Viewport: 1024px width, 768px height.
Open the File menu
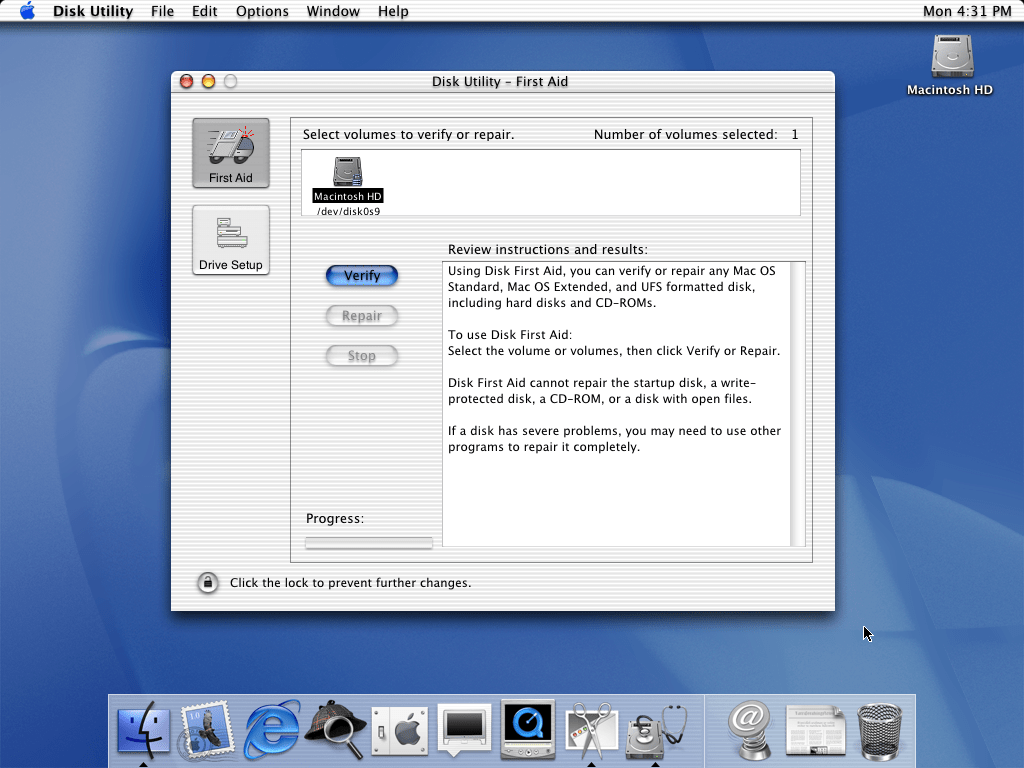pyautogui.click(x=162, y=11)
